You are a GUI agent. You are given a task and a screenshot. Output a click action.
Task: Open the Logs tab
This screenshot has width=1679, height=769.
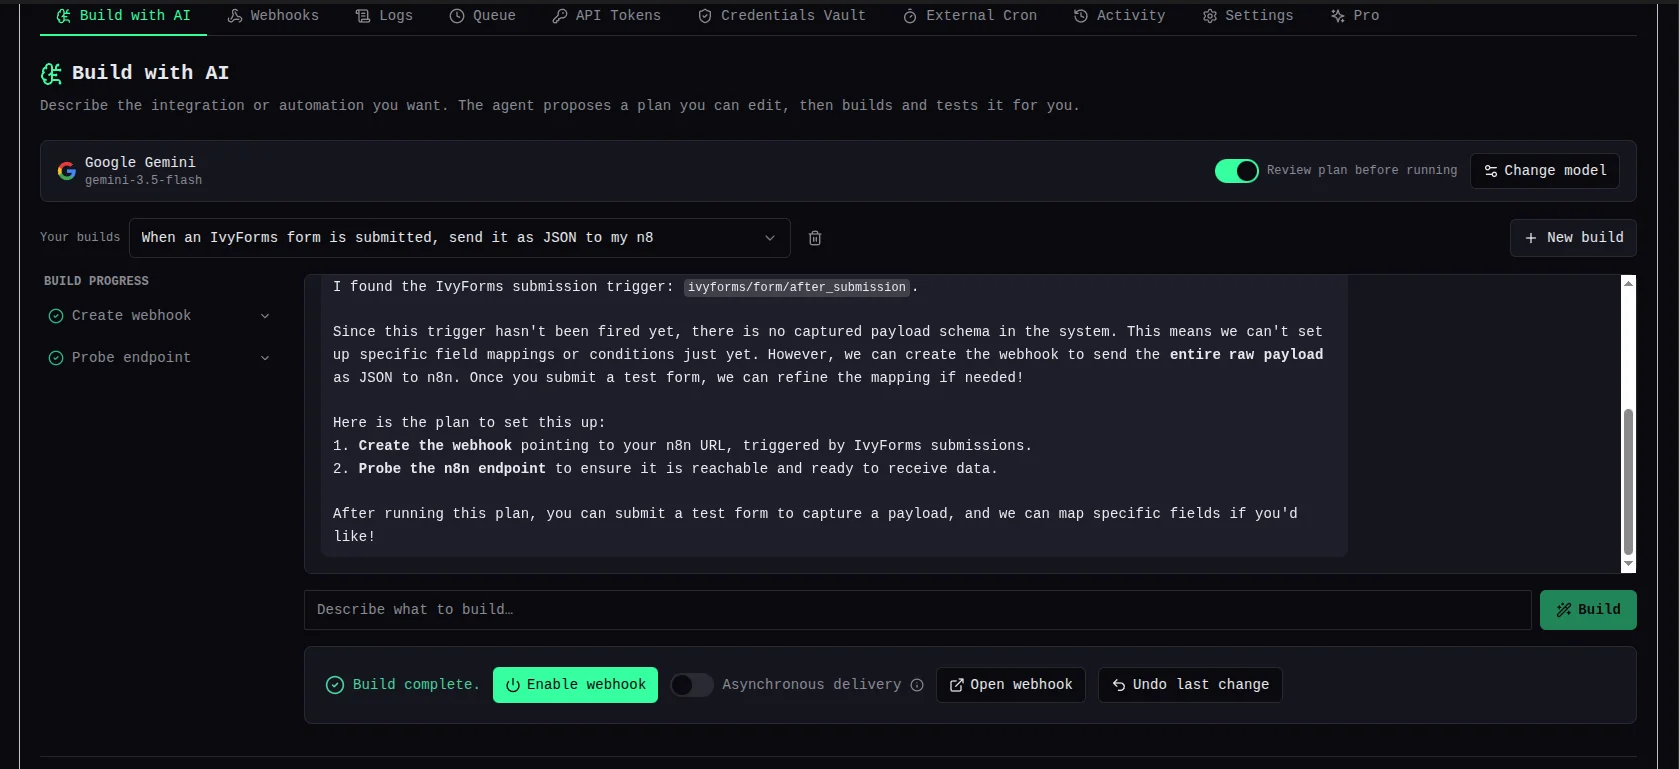[x=384, y=16]
